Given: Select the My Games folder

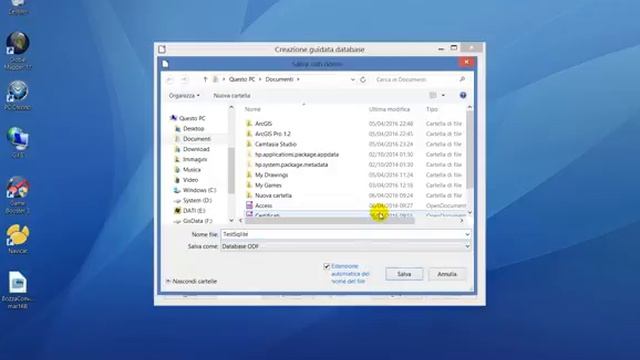Looking at the screenshot, I should [x=268, y=185].
